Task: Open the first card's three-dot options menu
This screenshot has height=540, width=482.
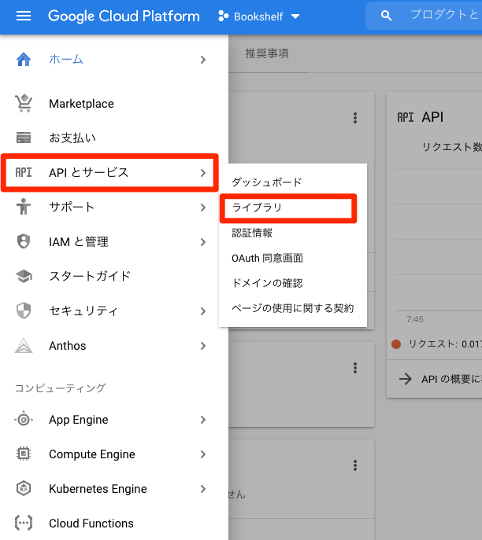Action: pos(355,118)
